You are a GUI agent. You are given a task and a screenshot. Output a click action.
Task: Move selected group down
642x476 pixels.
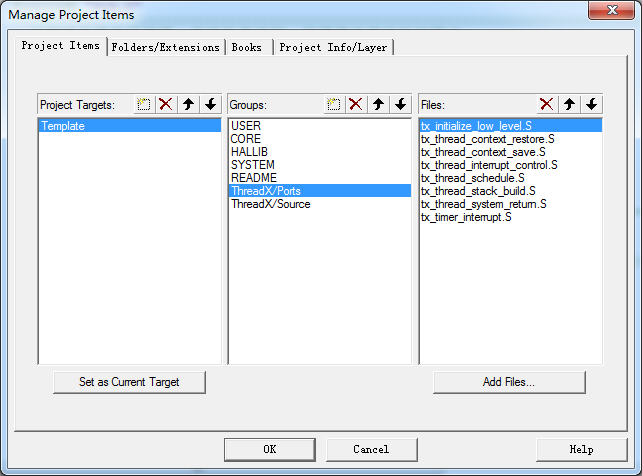[x=400, y=104]
